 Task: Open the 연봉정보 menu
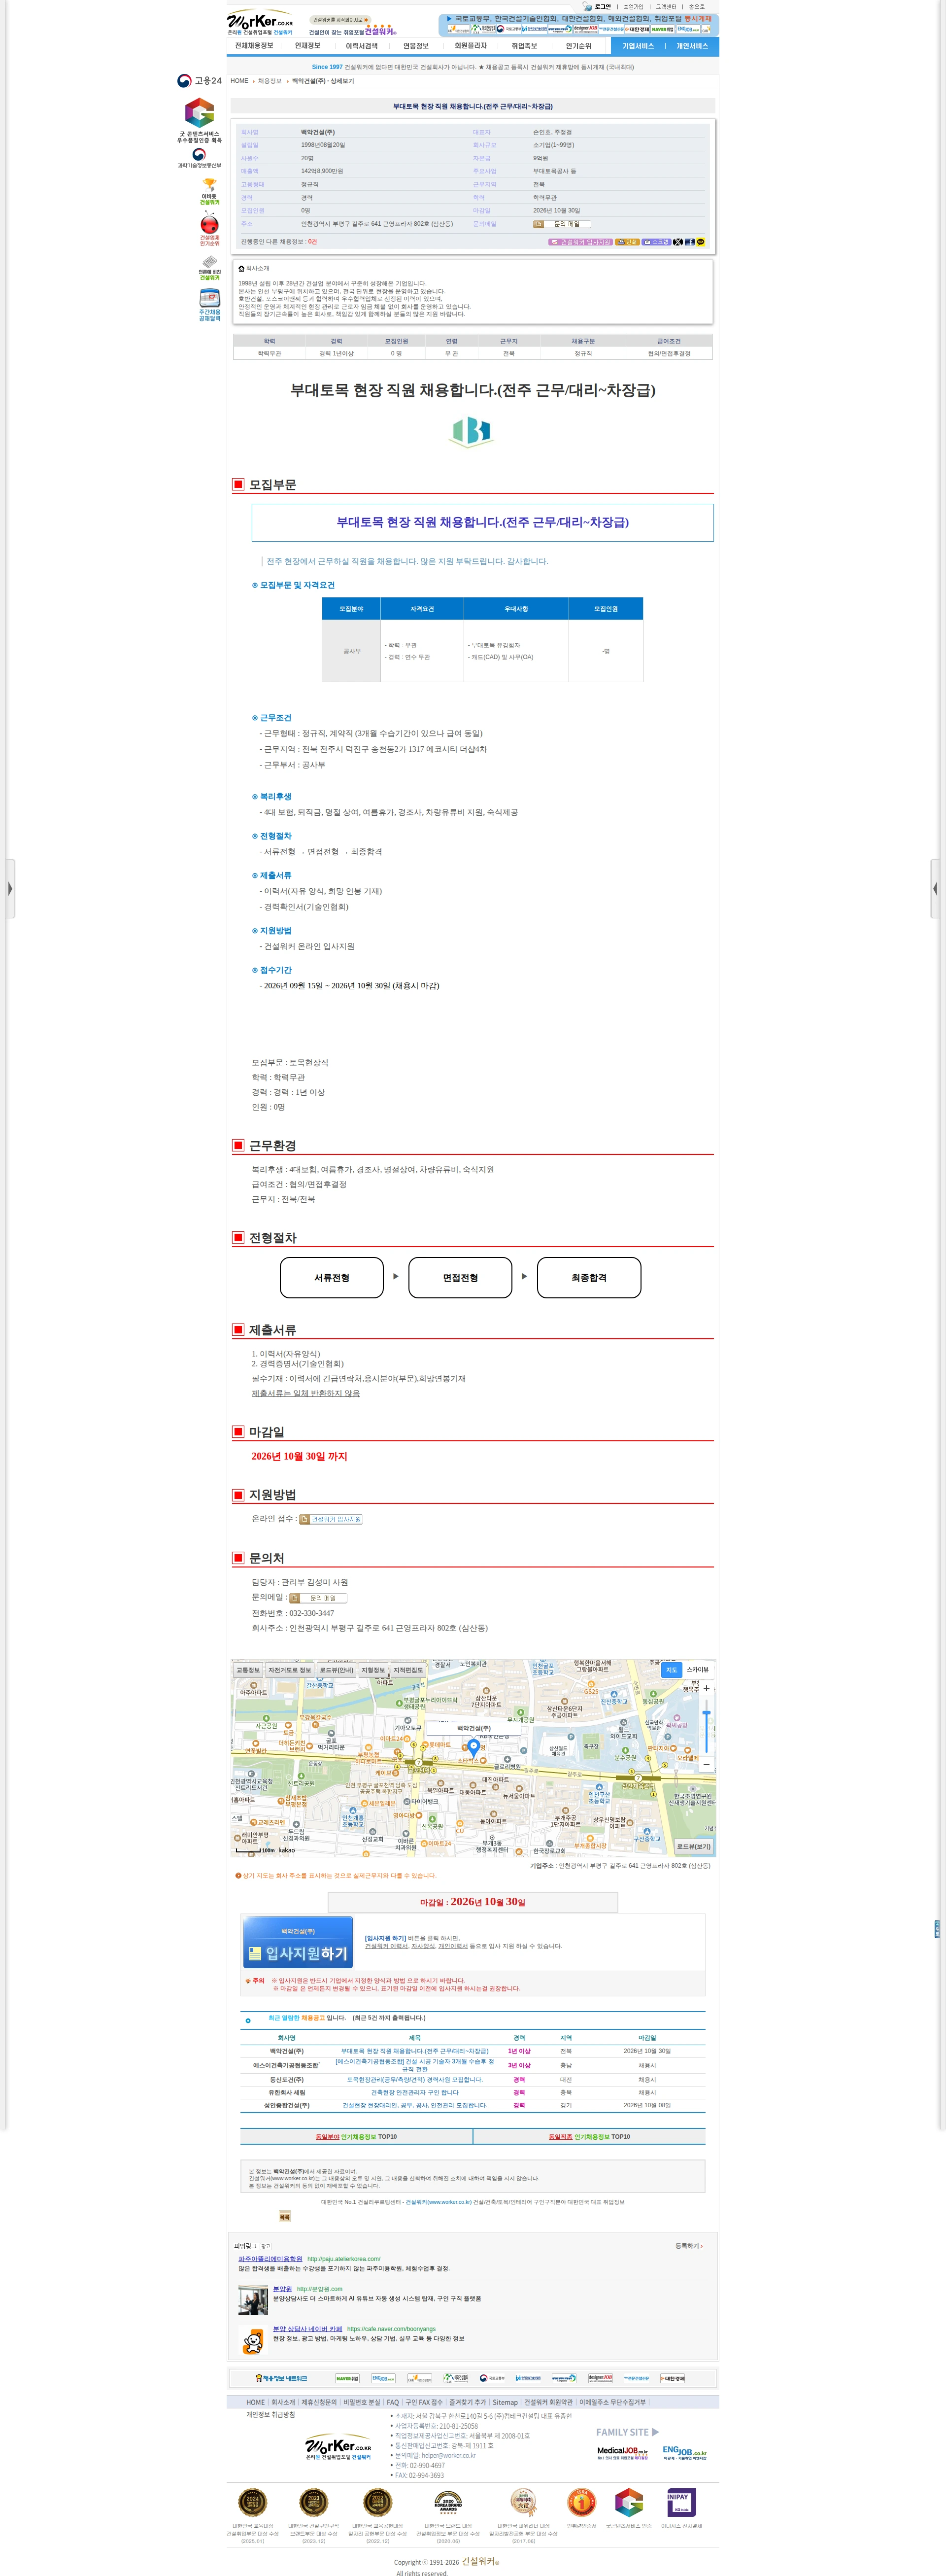coord(416,46)
